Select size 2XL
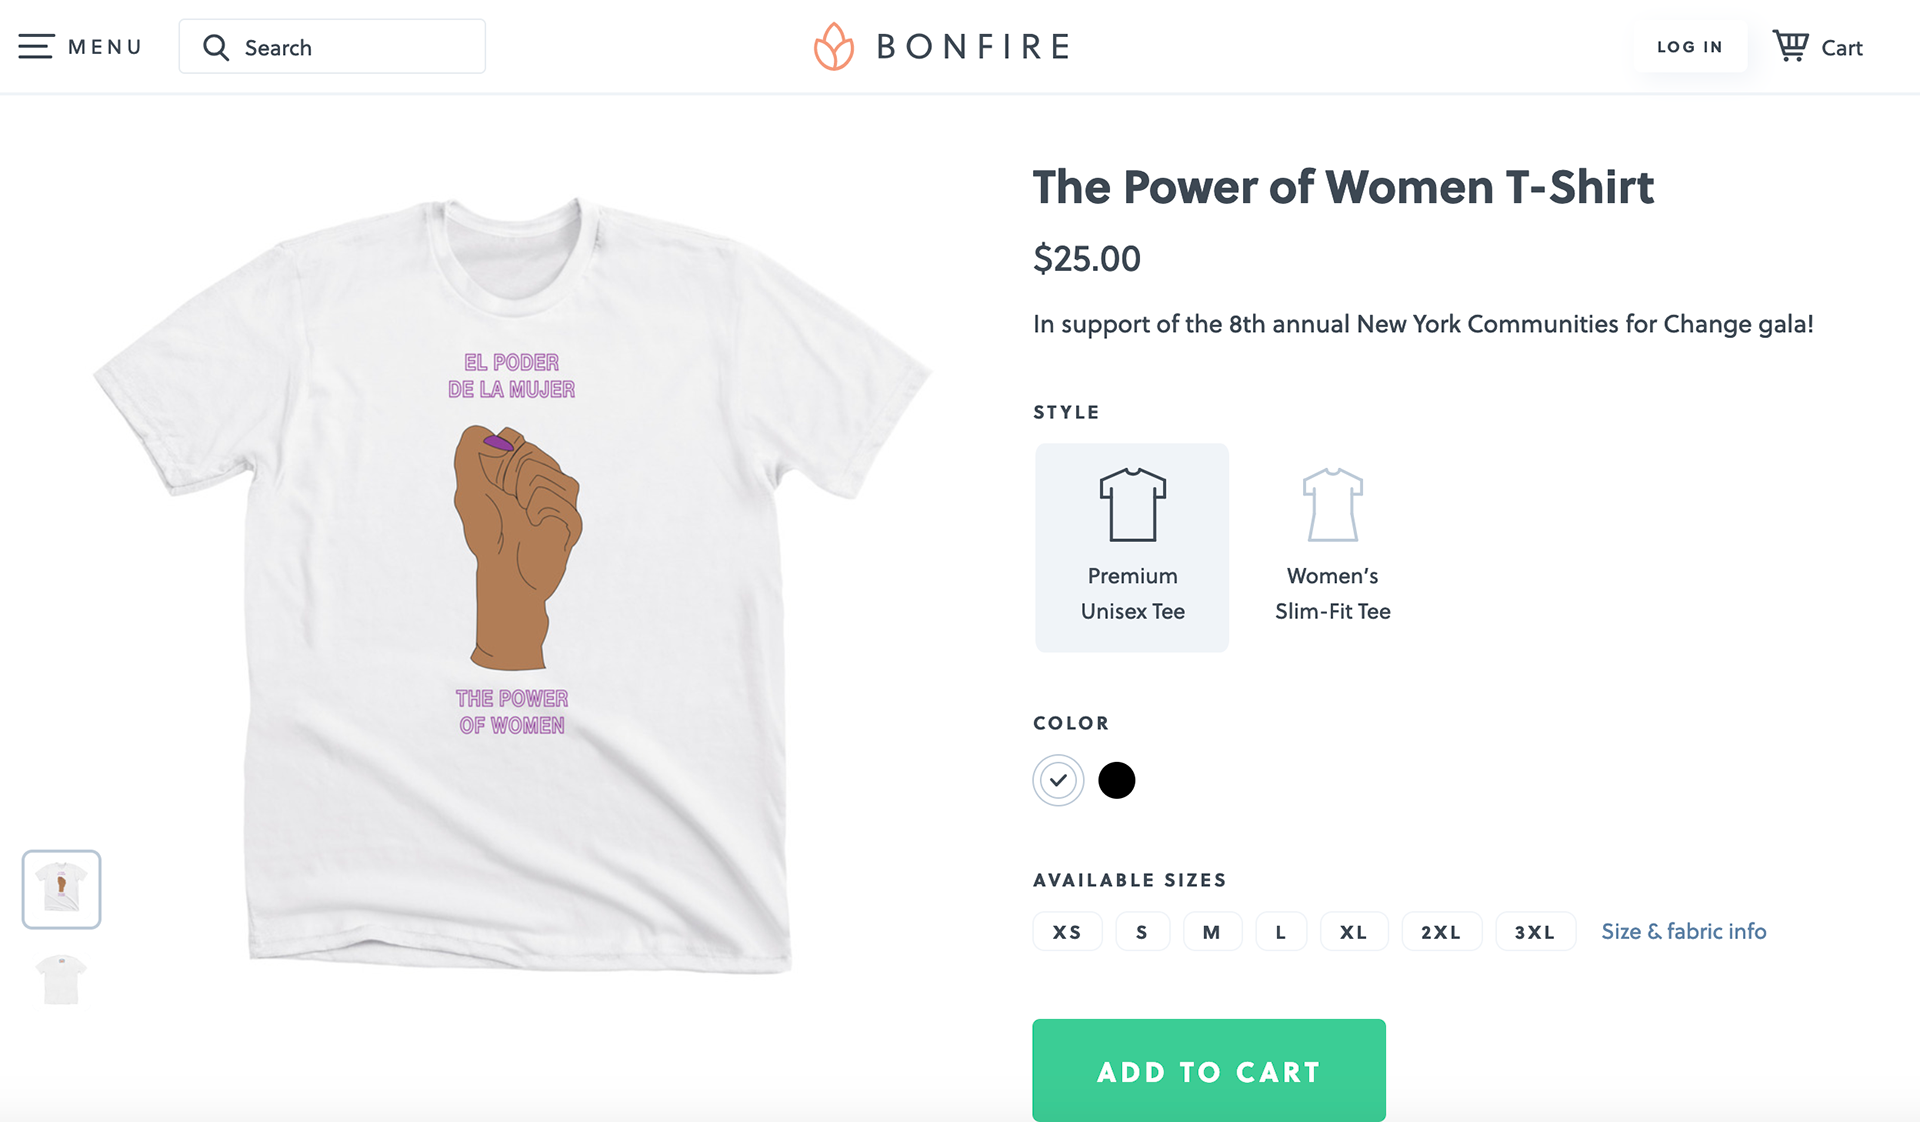Image resolution: width=1920 pixels, height=1122 pixels. 1441,932
